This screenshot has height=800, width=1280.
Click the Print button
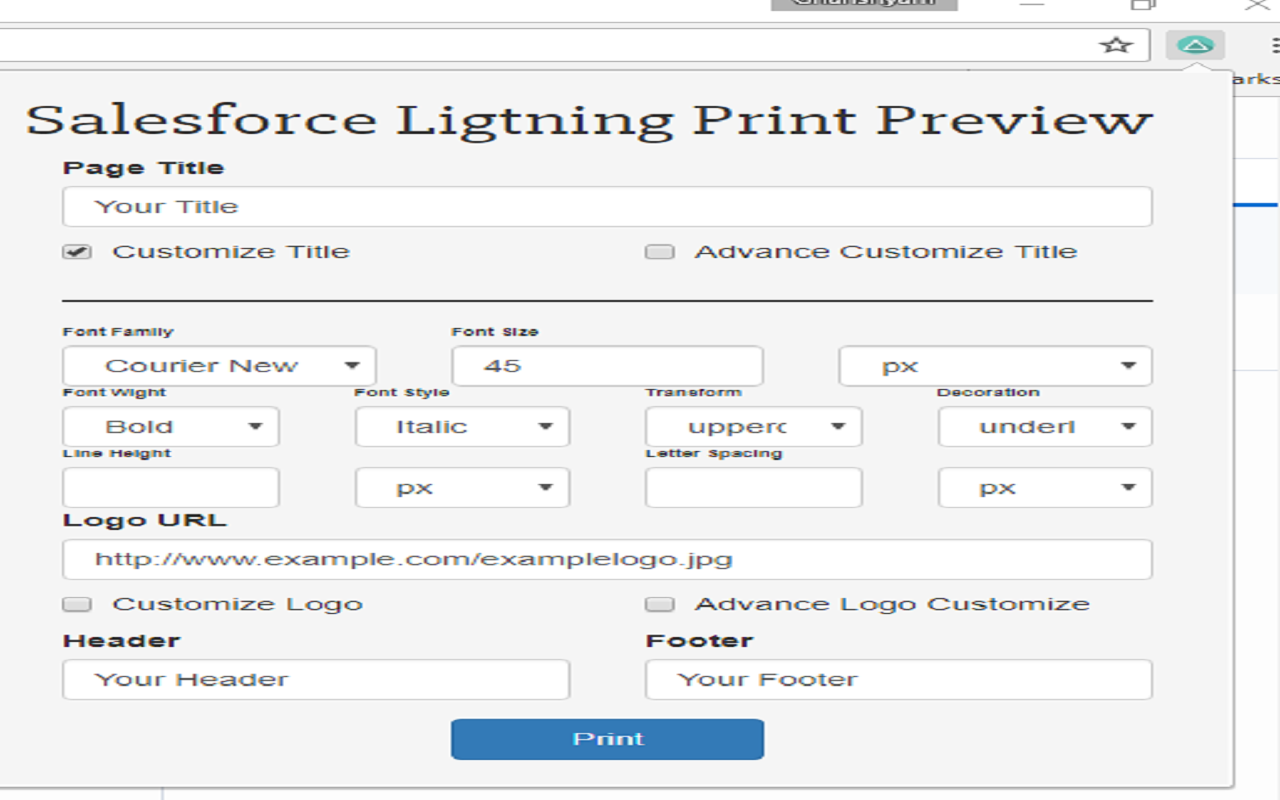[608, 739]
